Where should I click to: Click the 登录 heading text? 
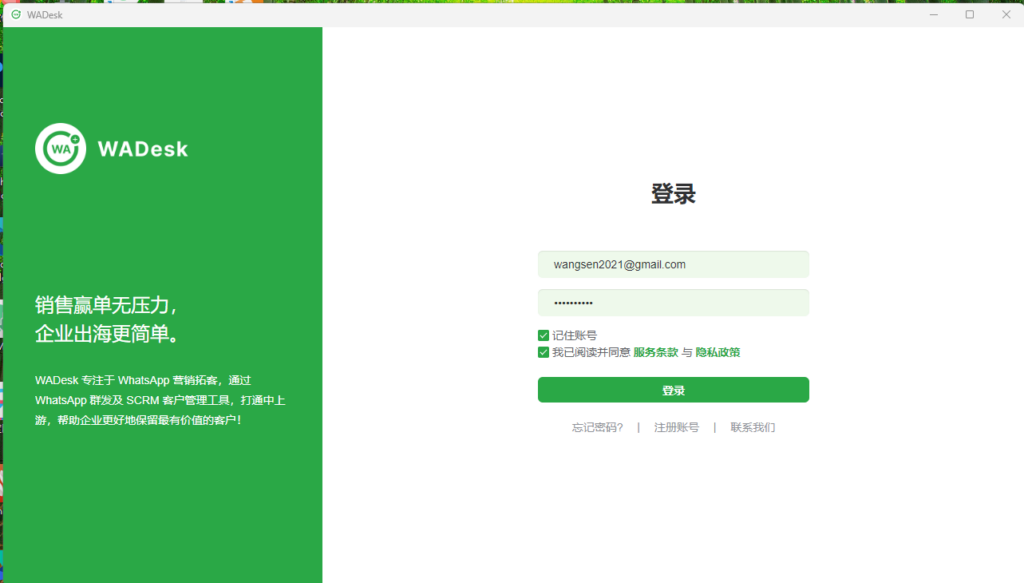tap(673, 194)
